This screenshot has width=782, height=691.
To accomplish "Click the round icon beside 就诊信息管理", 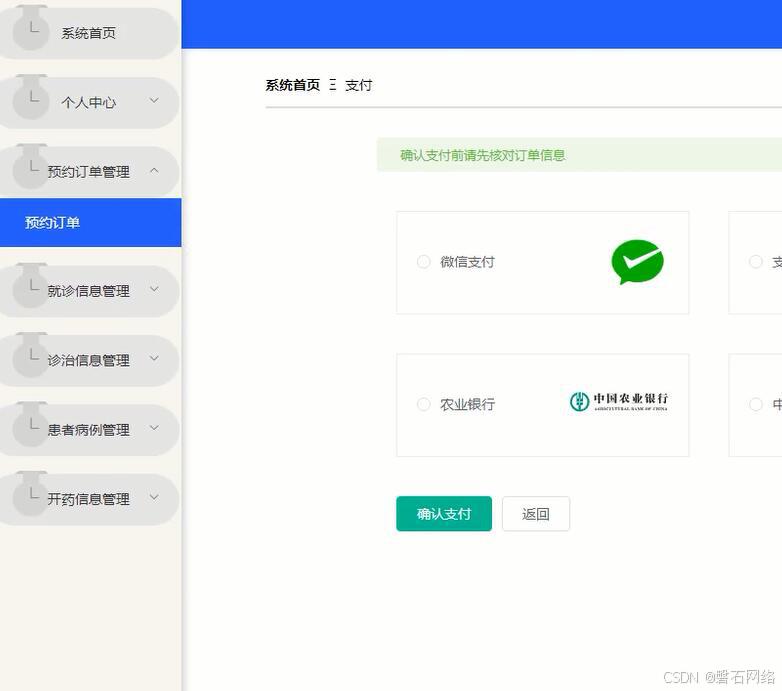I will pos(31,288).
